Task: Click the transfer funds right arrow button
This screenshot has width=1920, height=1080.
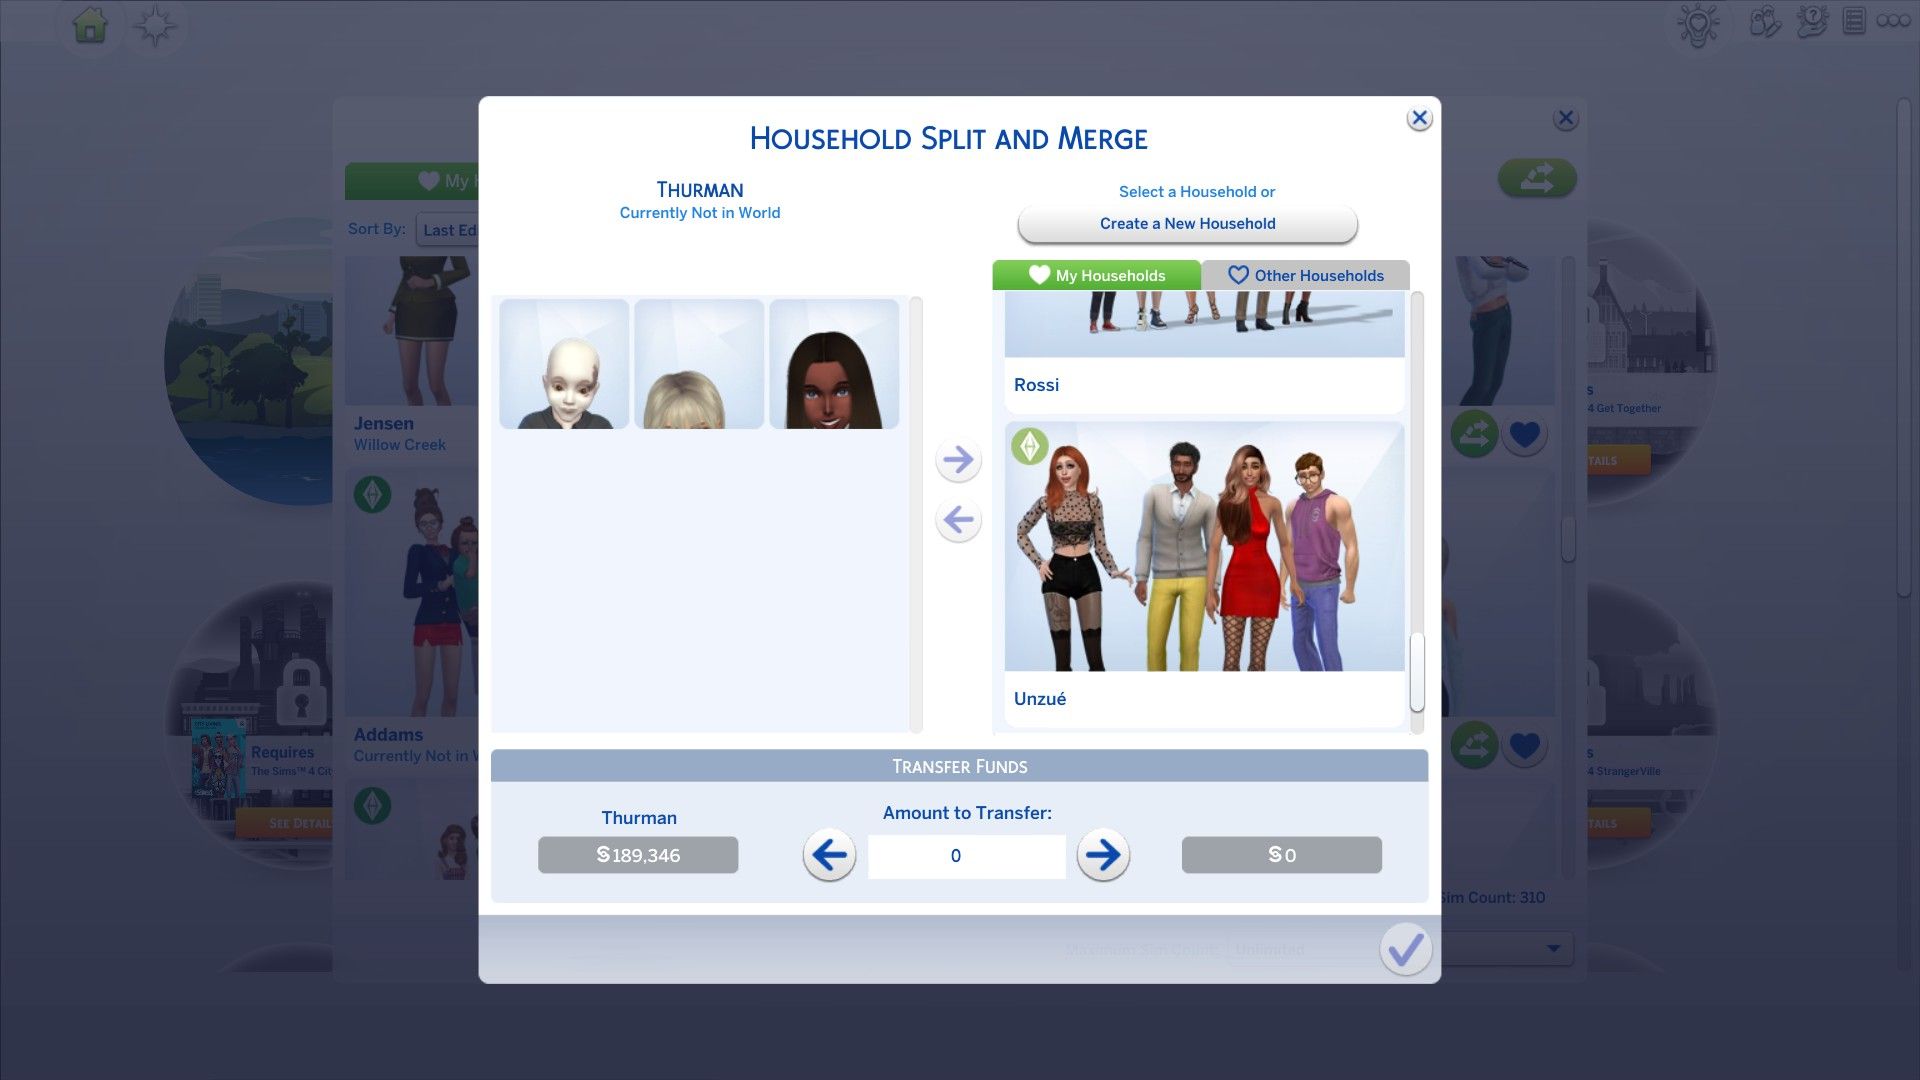Action: tap(1102, 855)
